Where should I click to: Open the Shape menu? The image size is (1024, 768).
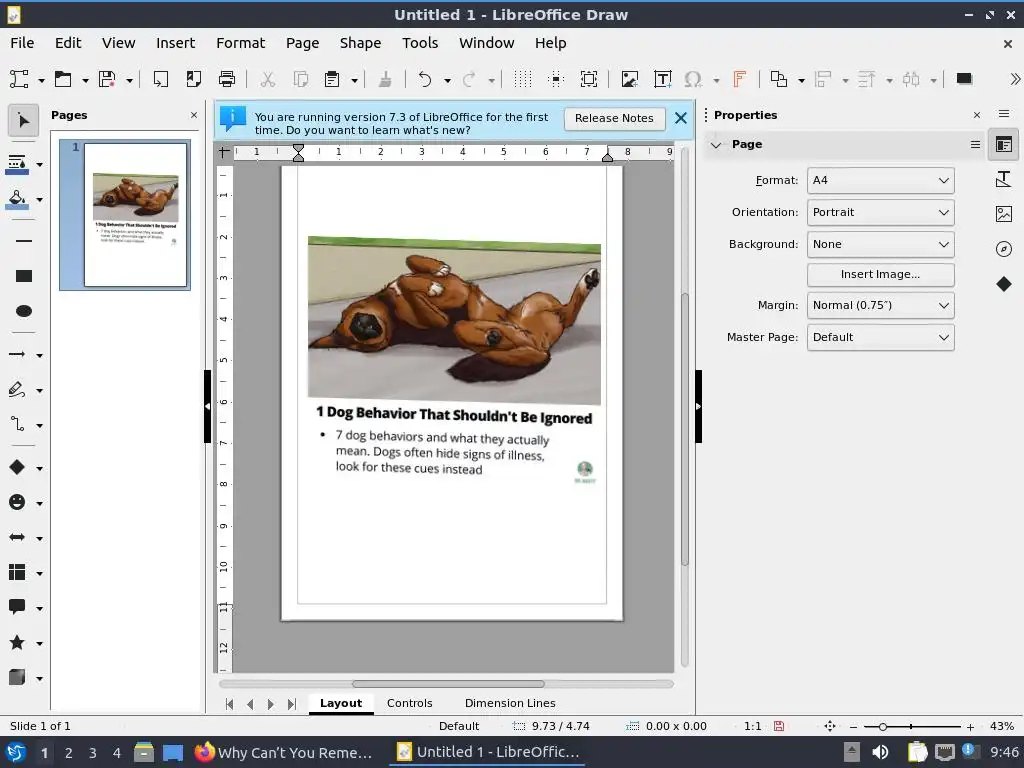pyautogui.click(x=360, y=43)
